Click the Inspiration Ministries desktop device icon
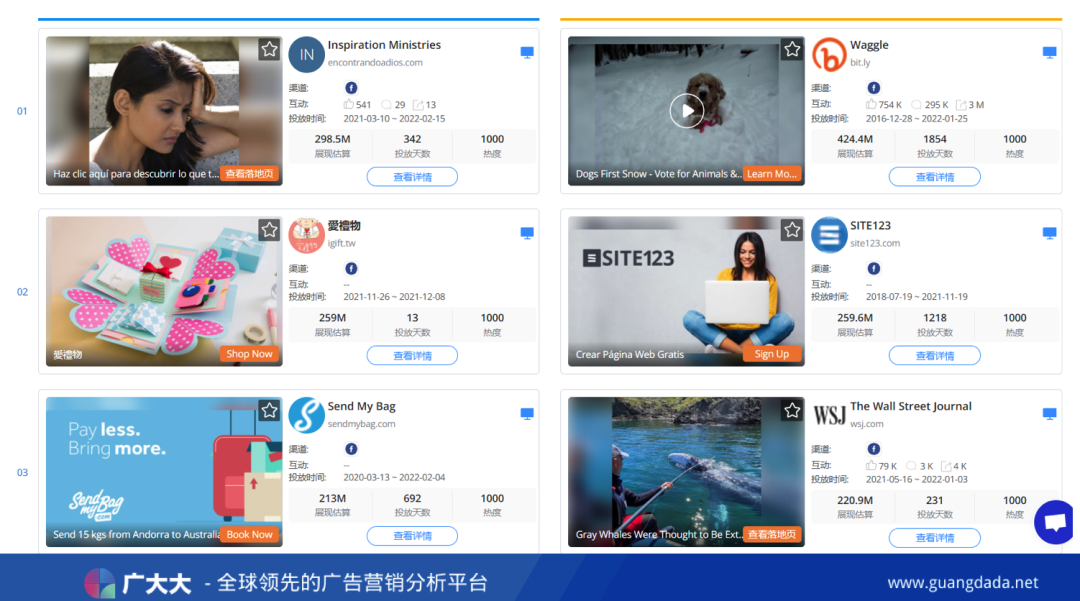The height and width of the screenshot is (601, 1080). tap(527, 52)
